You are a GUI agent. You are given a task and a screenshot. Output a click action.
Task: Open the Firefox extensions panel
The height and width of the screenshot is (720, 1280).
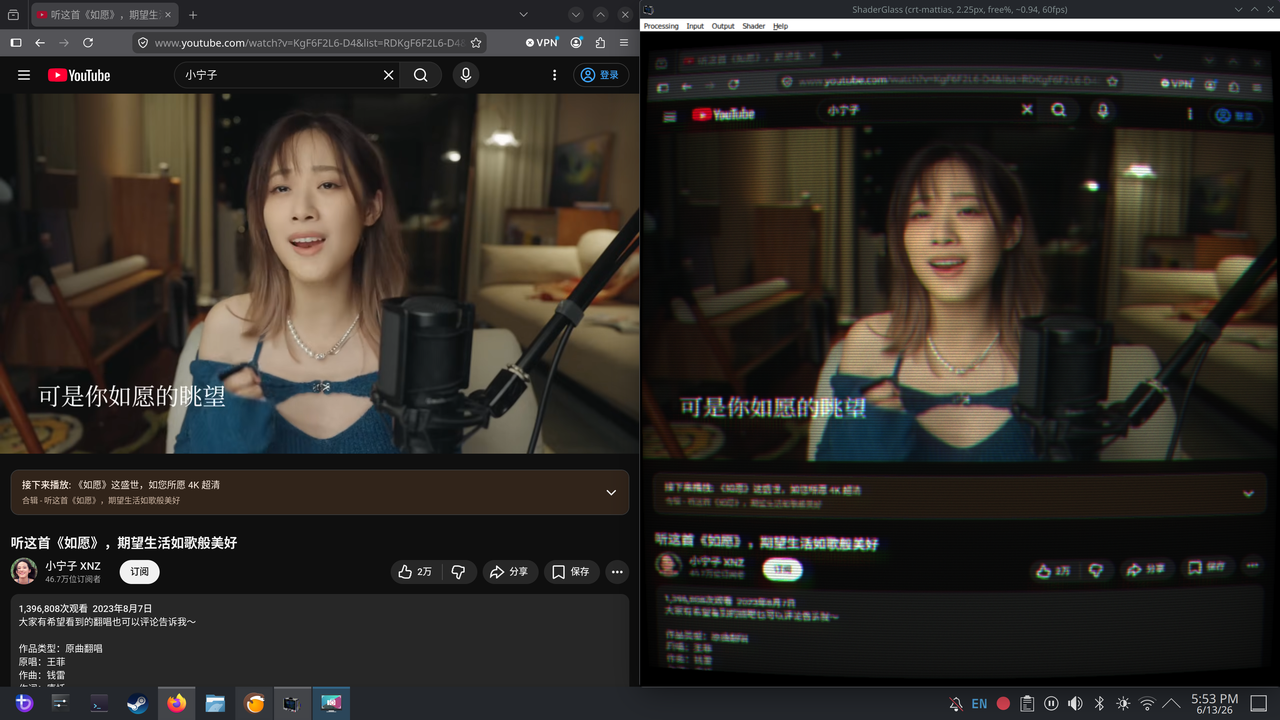(x=600, y=43)
